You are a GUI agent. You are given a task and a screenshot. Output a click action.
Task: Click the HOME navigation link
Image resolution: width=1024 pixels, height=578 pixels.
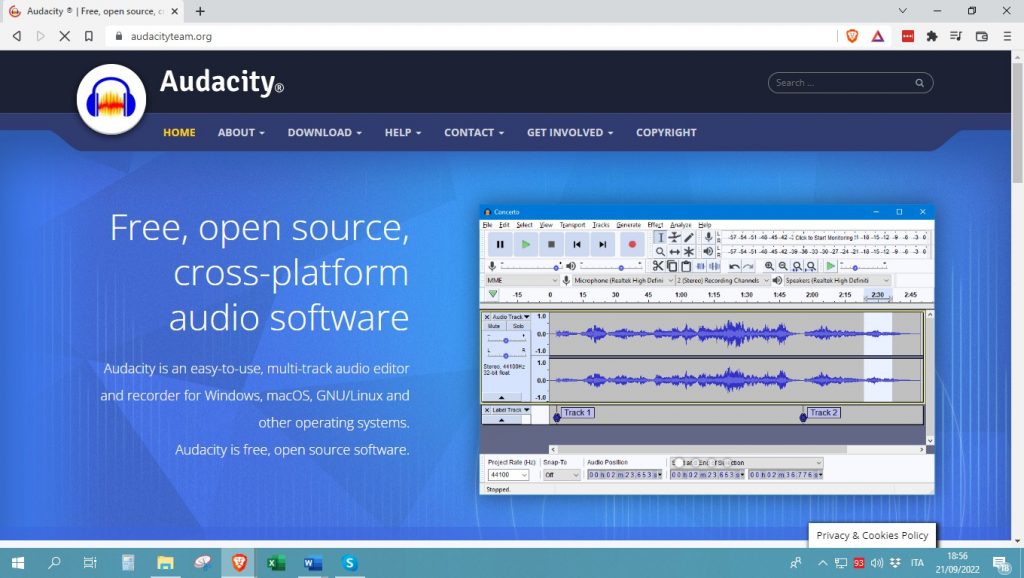point(178,132)
